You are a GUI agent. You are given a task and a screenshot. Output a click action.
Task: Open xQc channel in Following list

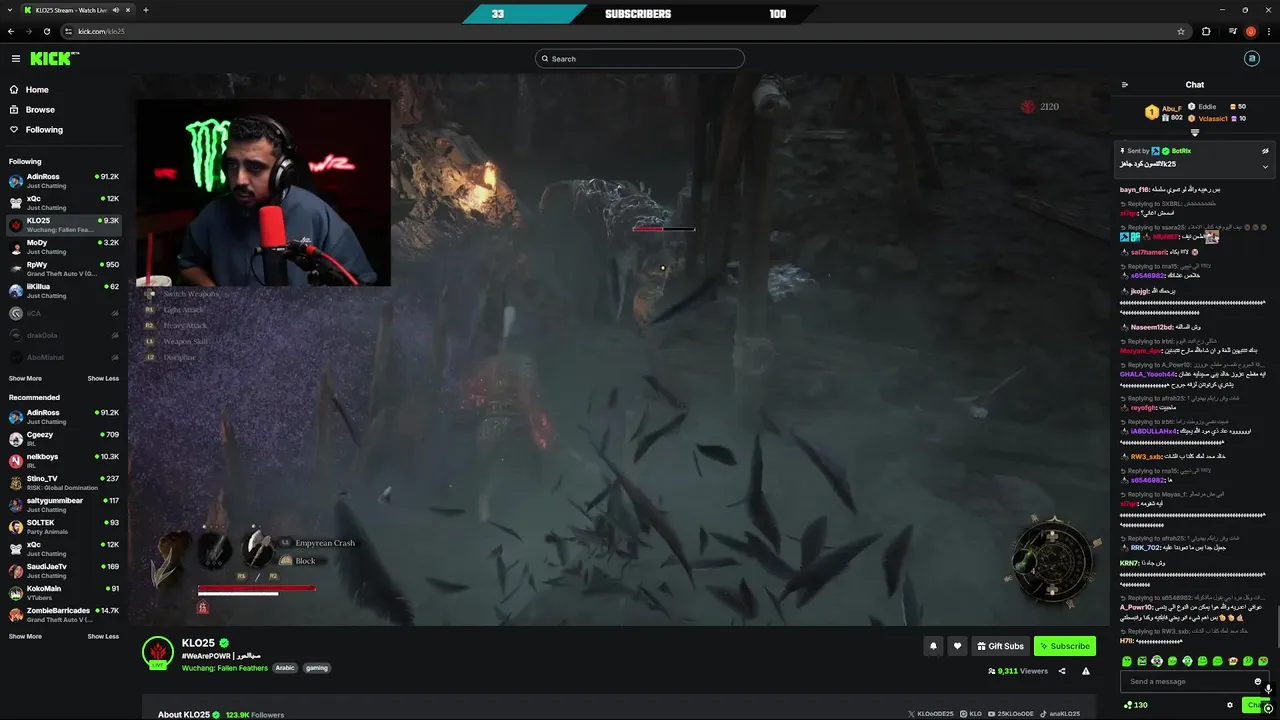[64, 203]
